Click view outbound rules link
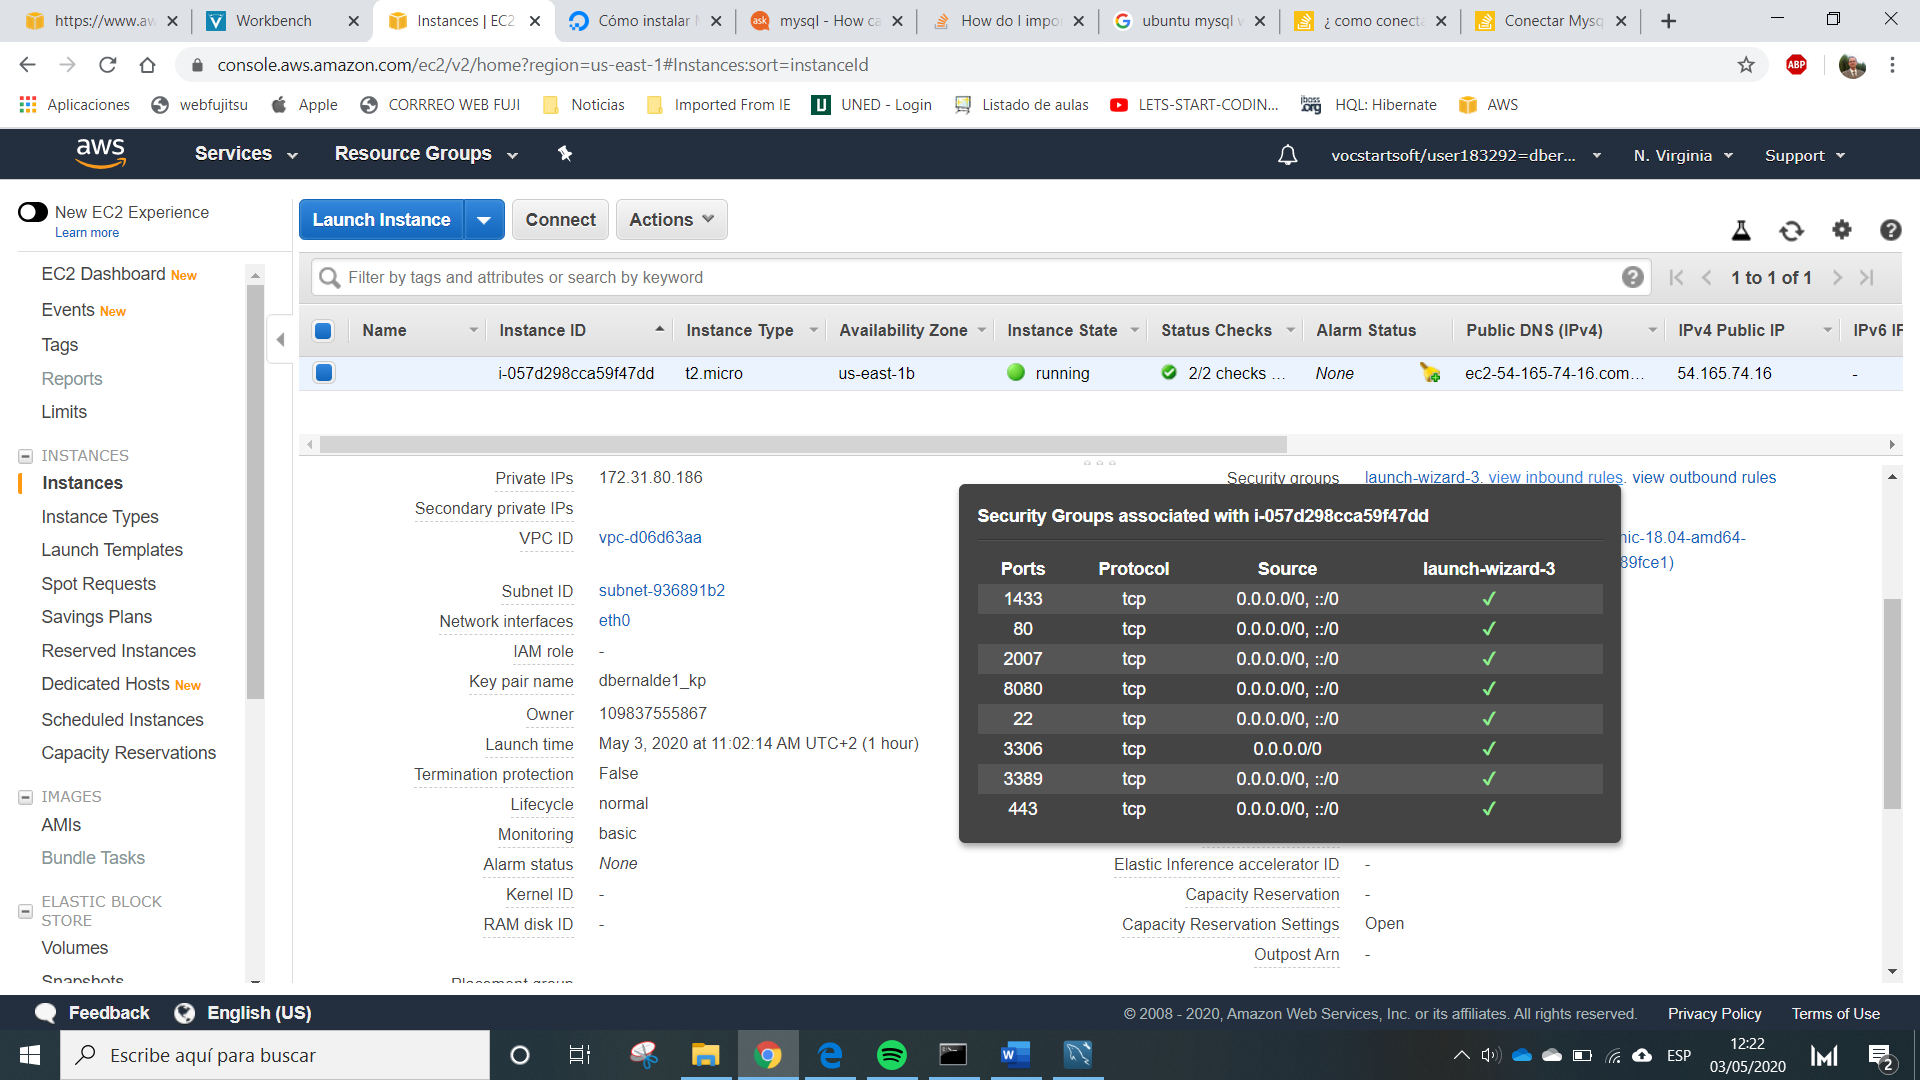 (1704, 478)
